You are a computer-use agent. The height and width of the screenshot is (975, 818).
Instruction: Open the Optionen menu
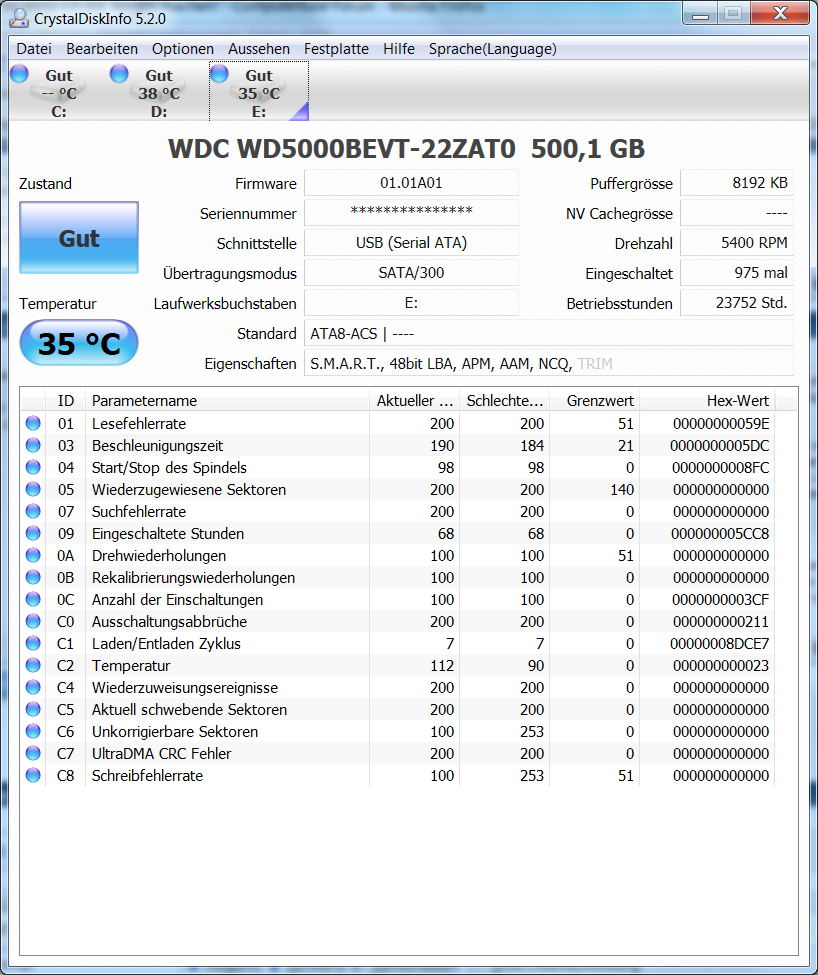pyautogui.click(x=183, y=49)
